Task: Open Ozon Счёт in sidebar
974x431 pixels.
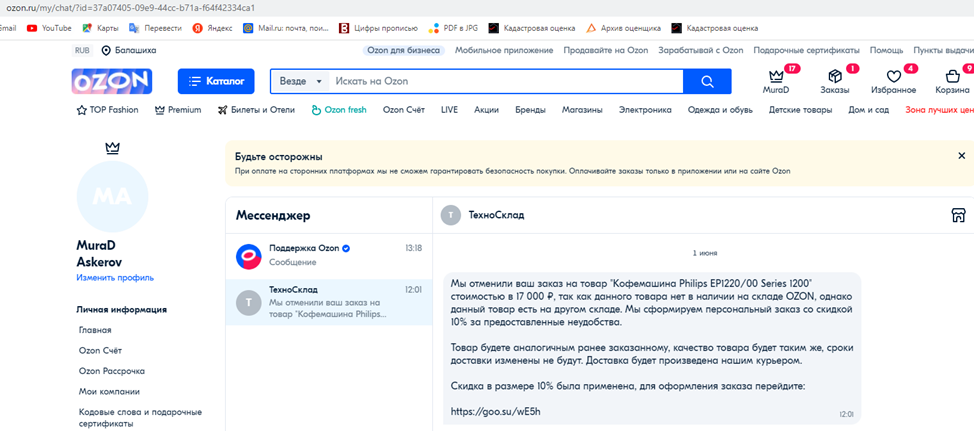Action: point(100,350)
